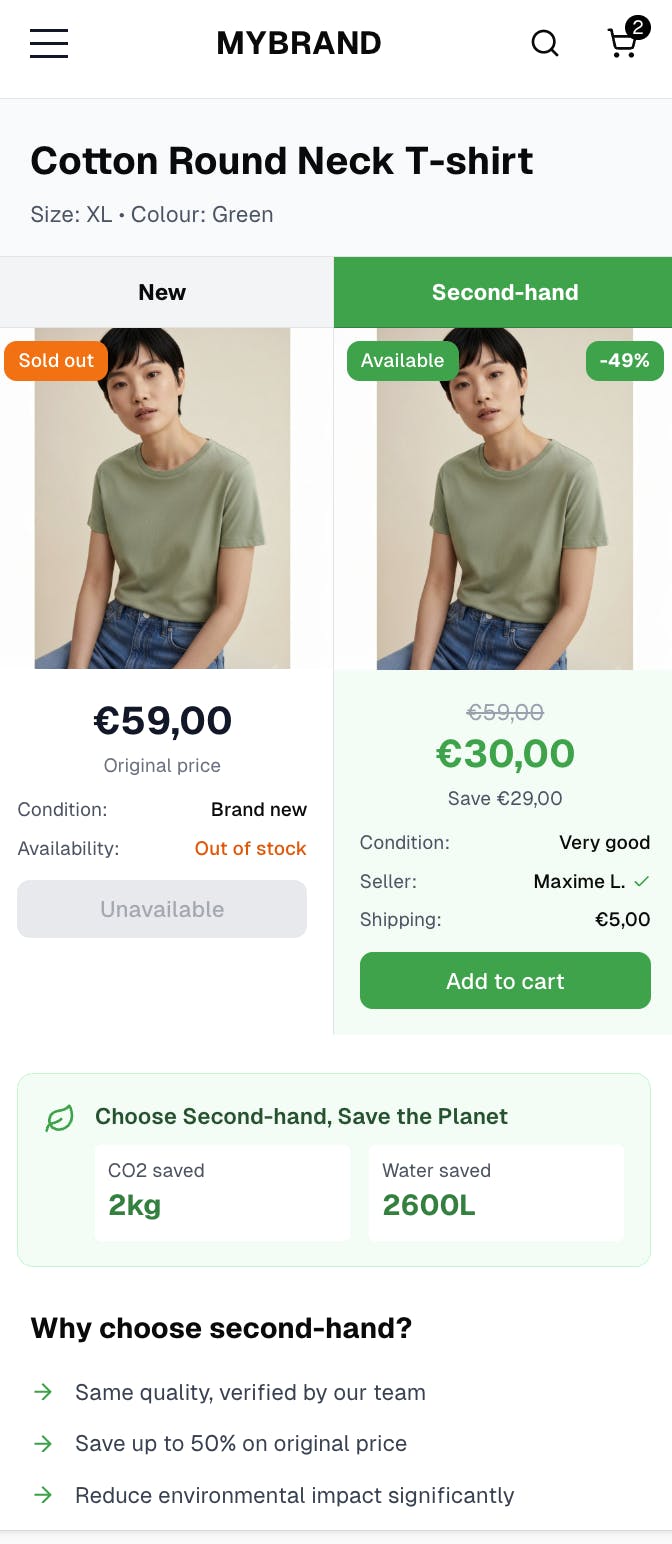This screenshot has height=1544, width=672.
Task: Switch to the New tab
Action: pyautogui.click(x=162, y=292)
